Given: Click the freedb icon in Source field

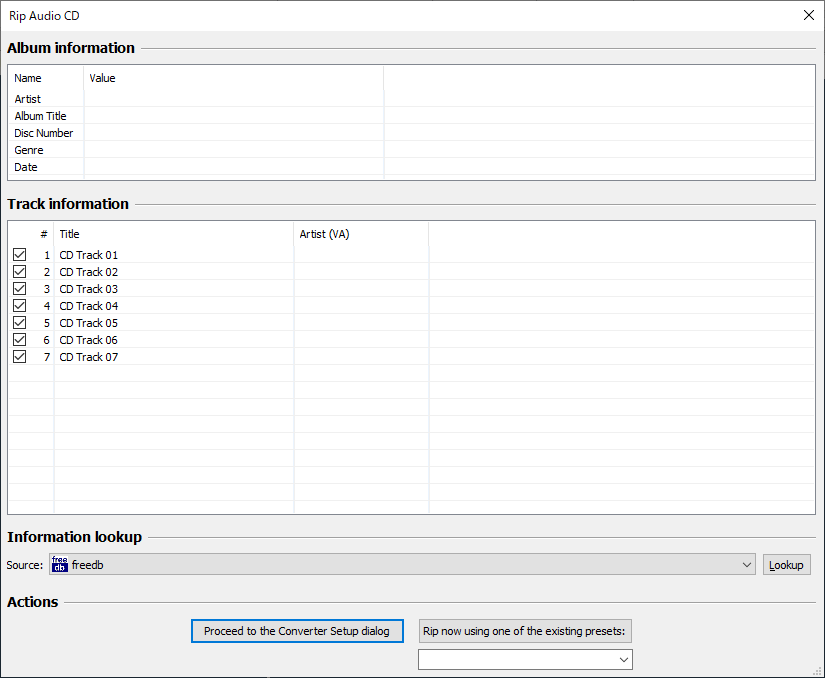Looking at the screenshot, I should [x=59, y=565].
